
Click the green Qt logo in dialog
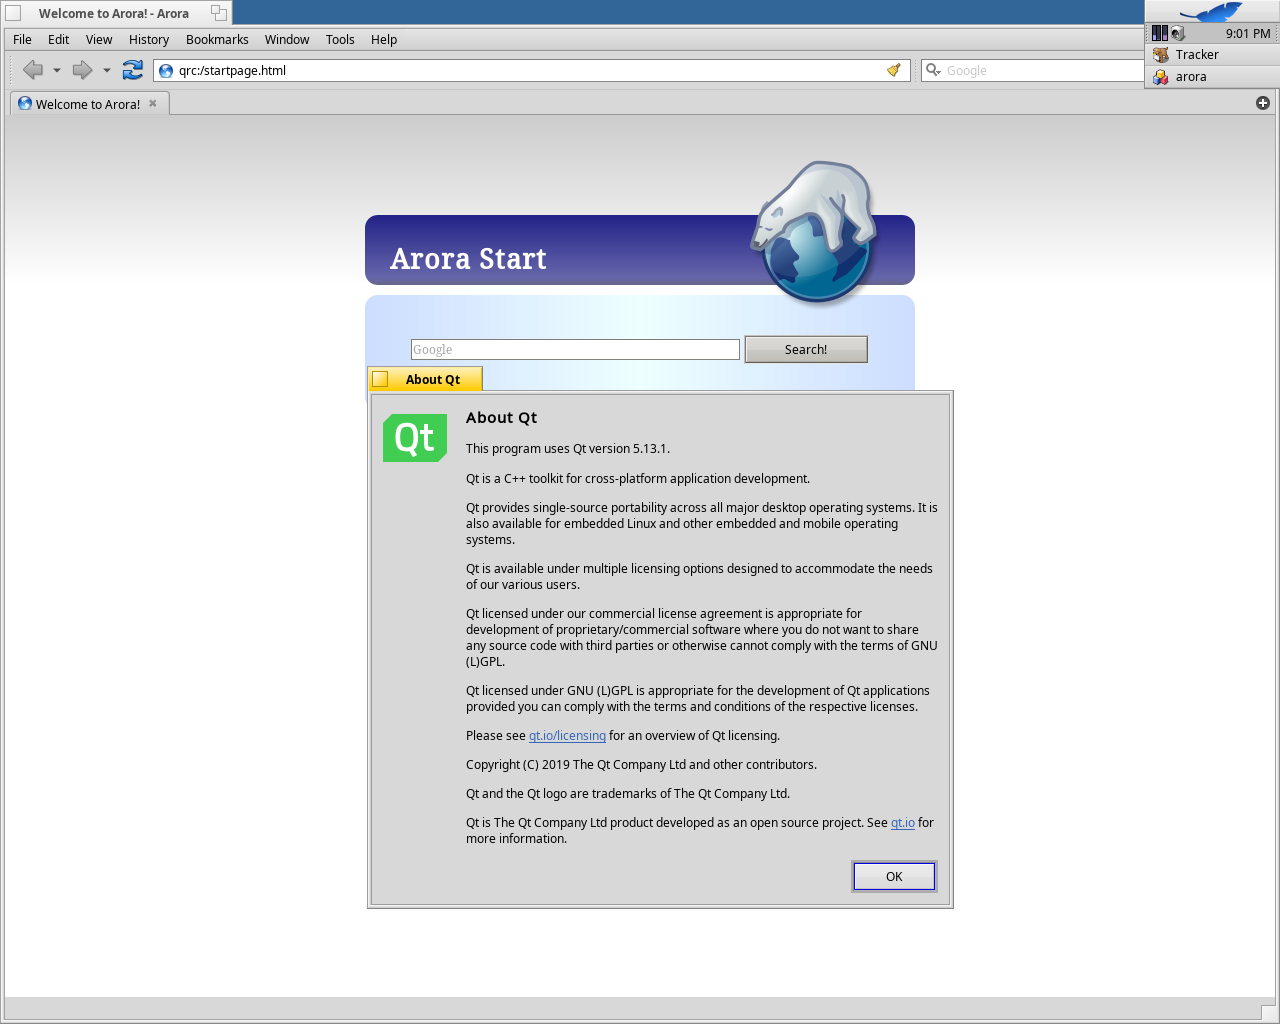tap(415, 438)
